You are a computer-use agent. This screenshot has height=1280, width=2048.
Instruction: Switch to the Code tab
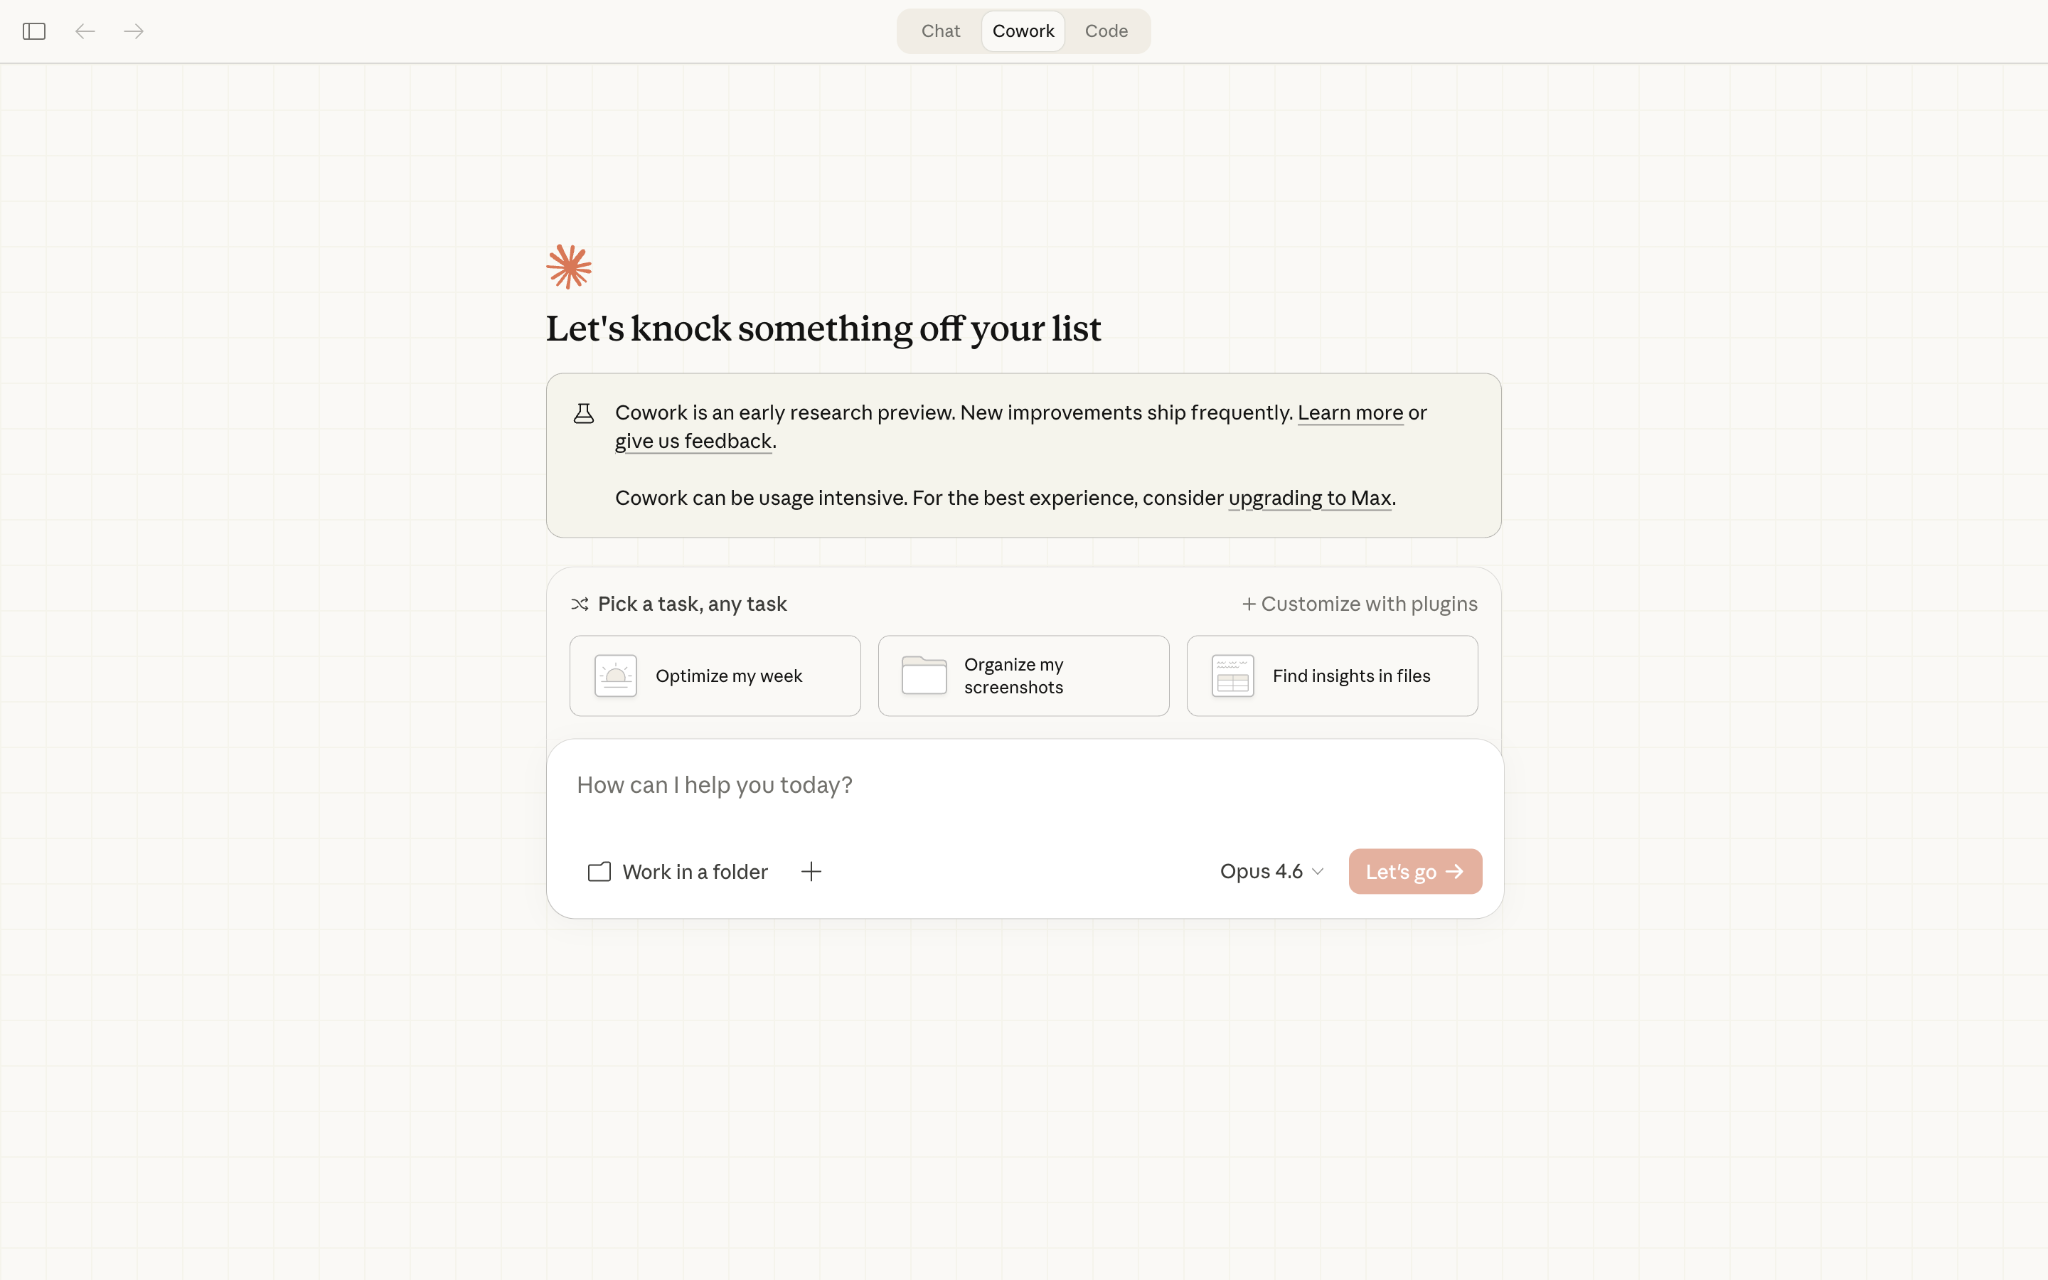pyautogui.click(x=1106, y=31)
